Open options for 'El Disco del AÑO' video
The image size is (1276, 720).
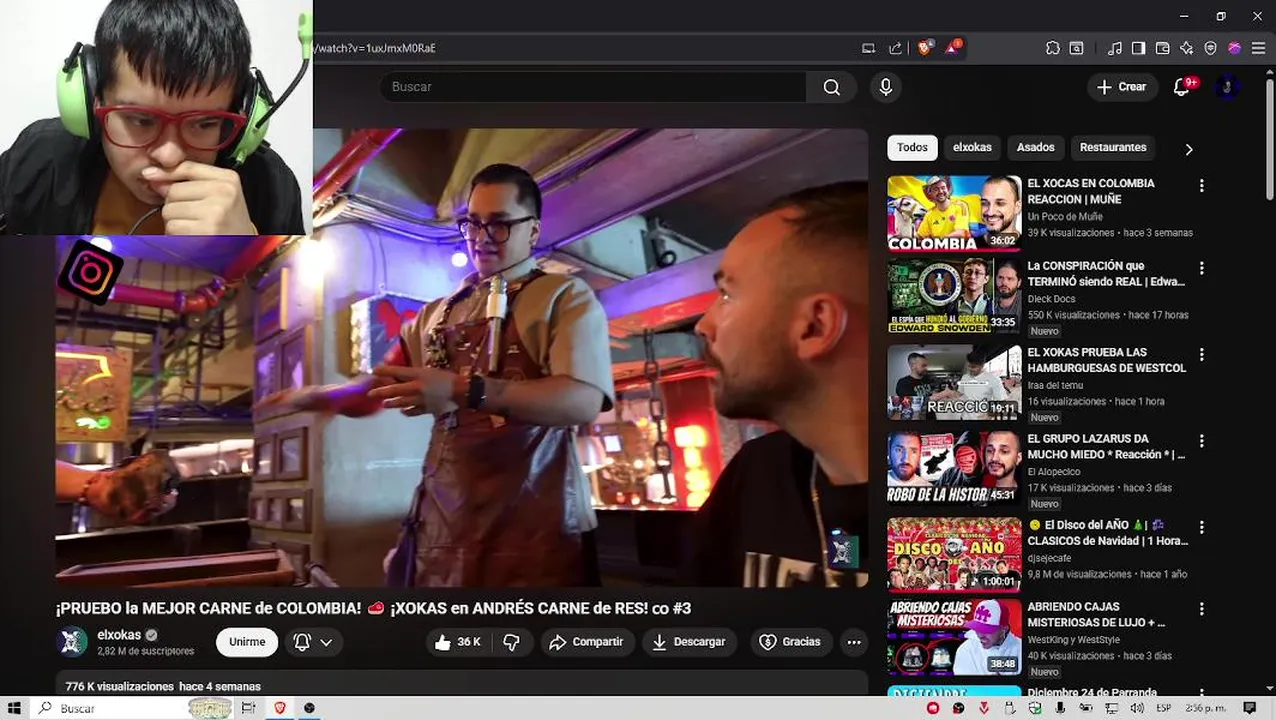pyautogui.click(x=1202, y=527)
